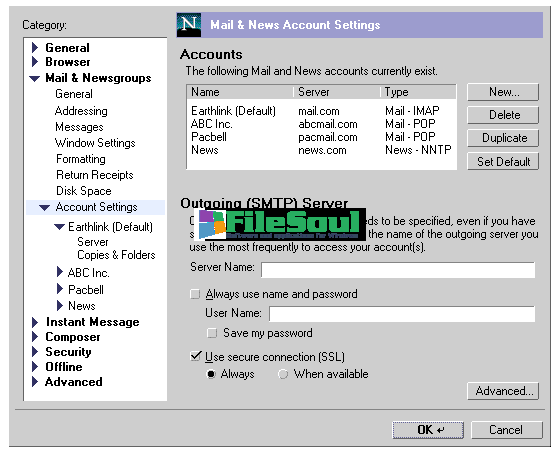The height and width of the screenshot is (450, 560).
Task: Click the FileSoul watermark logo
Action: click(280, 224)
